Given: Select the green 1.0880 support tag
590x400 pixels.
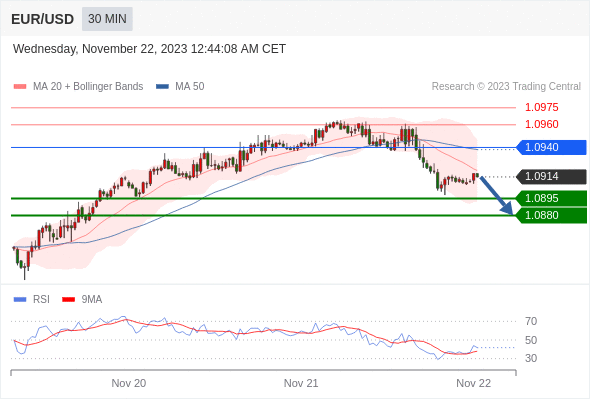Looking at the screenshot, I should pos(552,215).
